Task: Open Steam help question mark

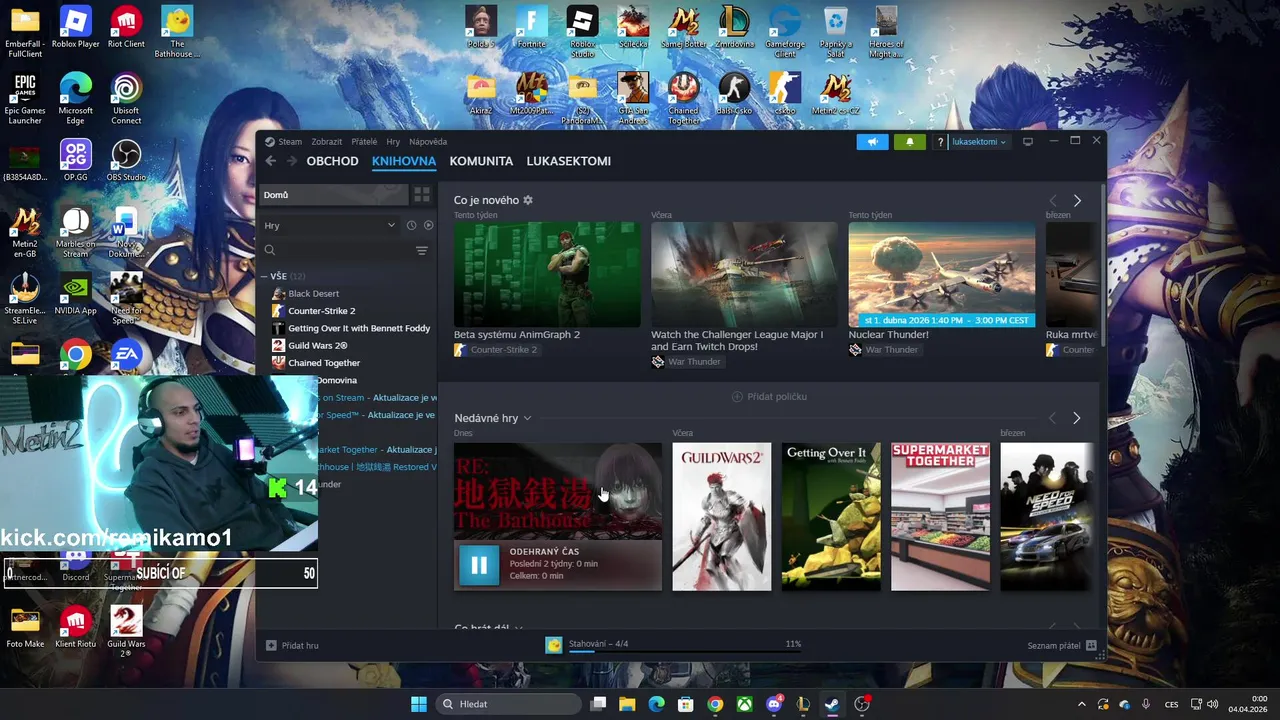Action: tap(940, 142)
